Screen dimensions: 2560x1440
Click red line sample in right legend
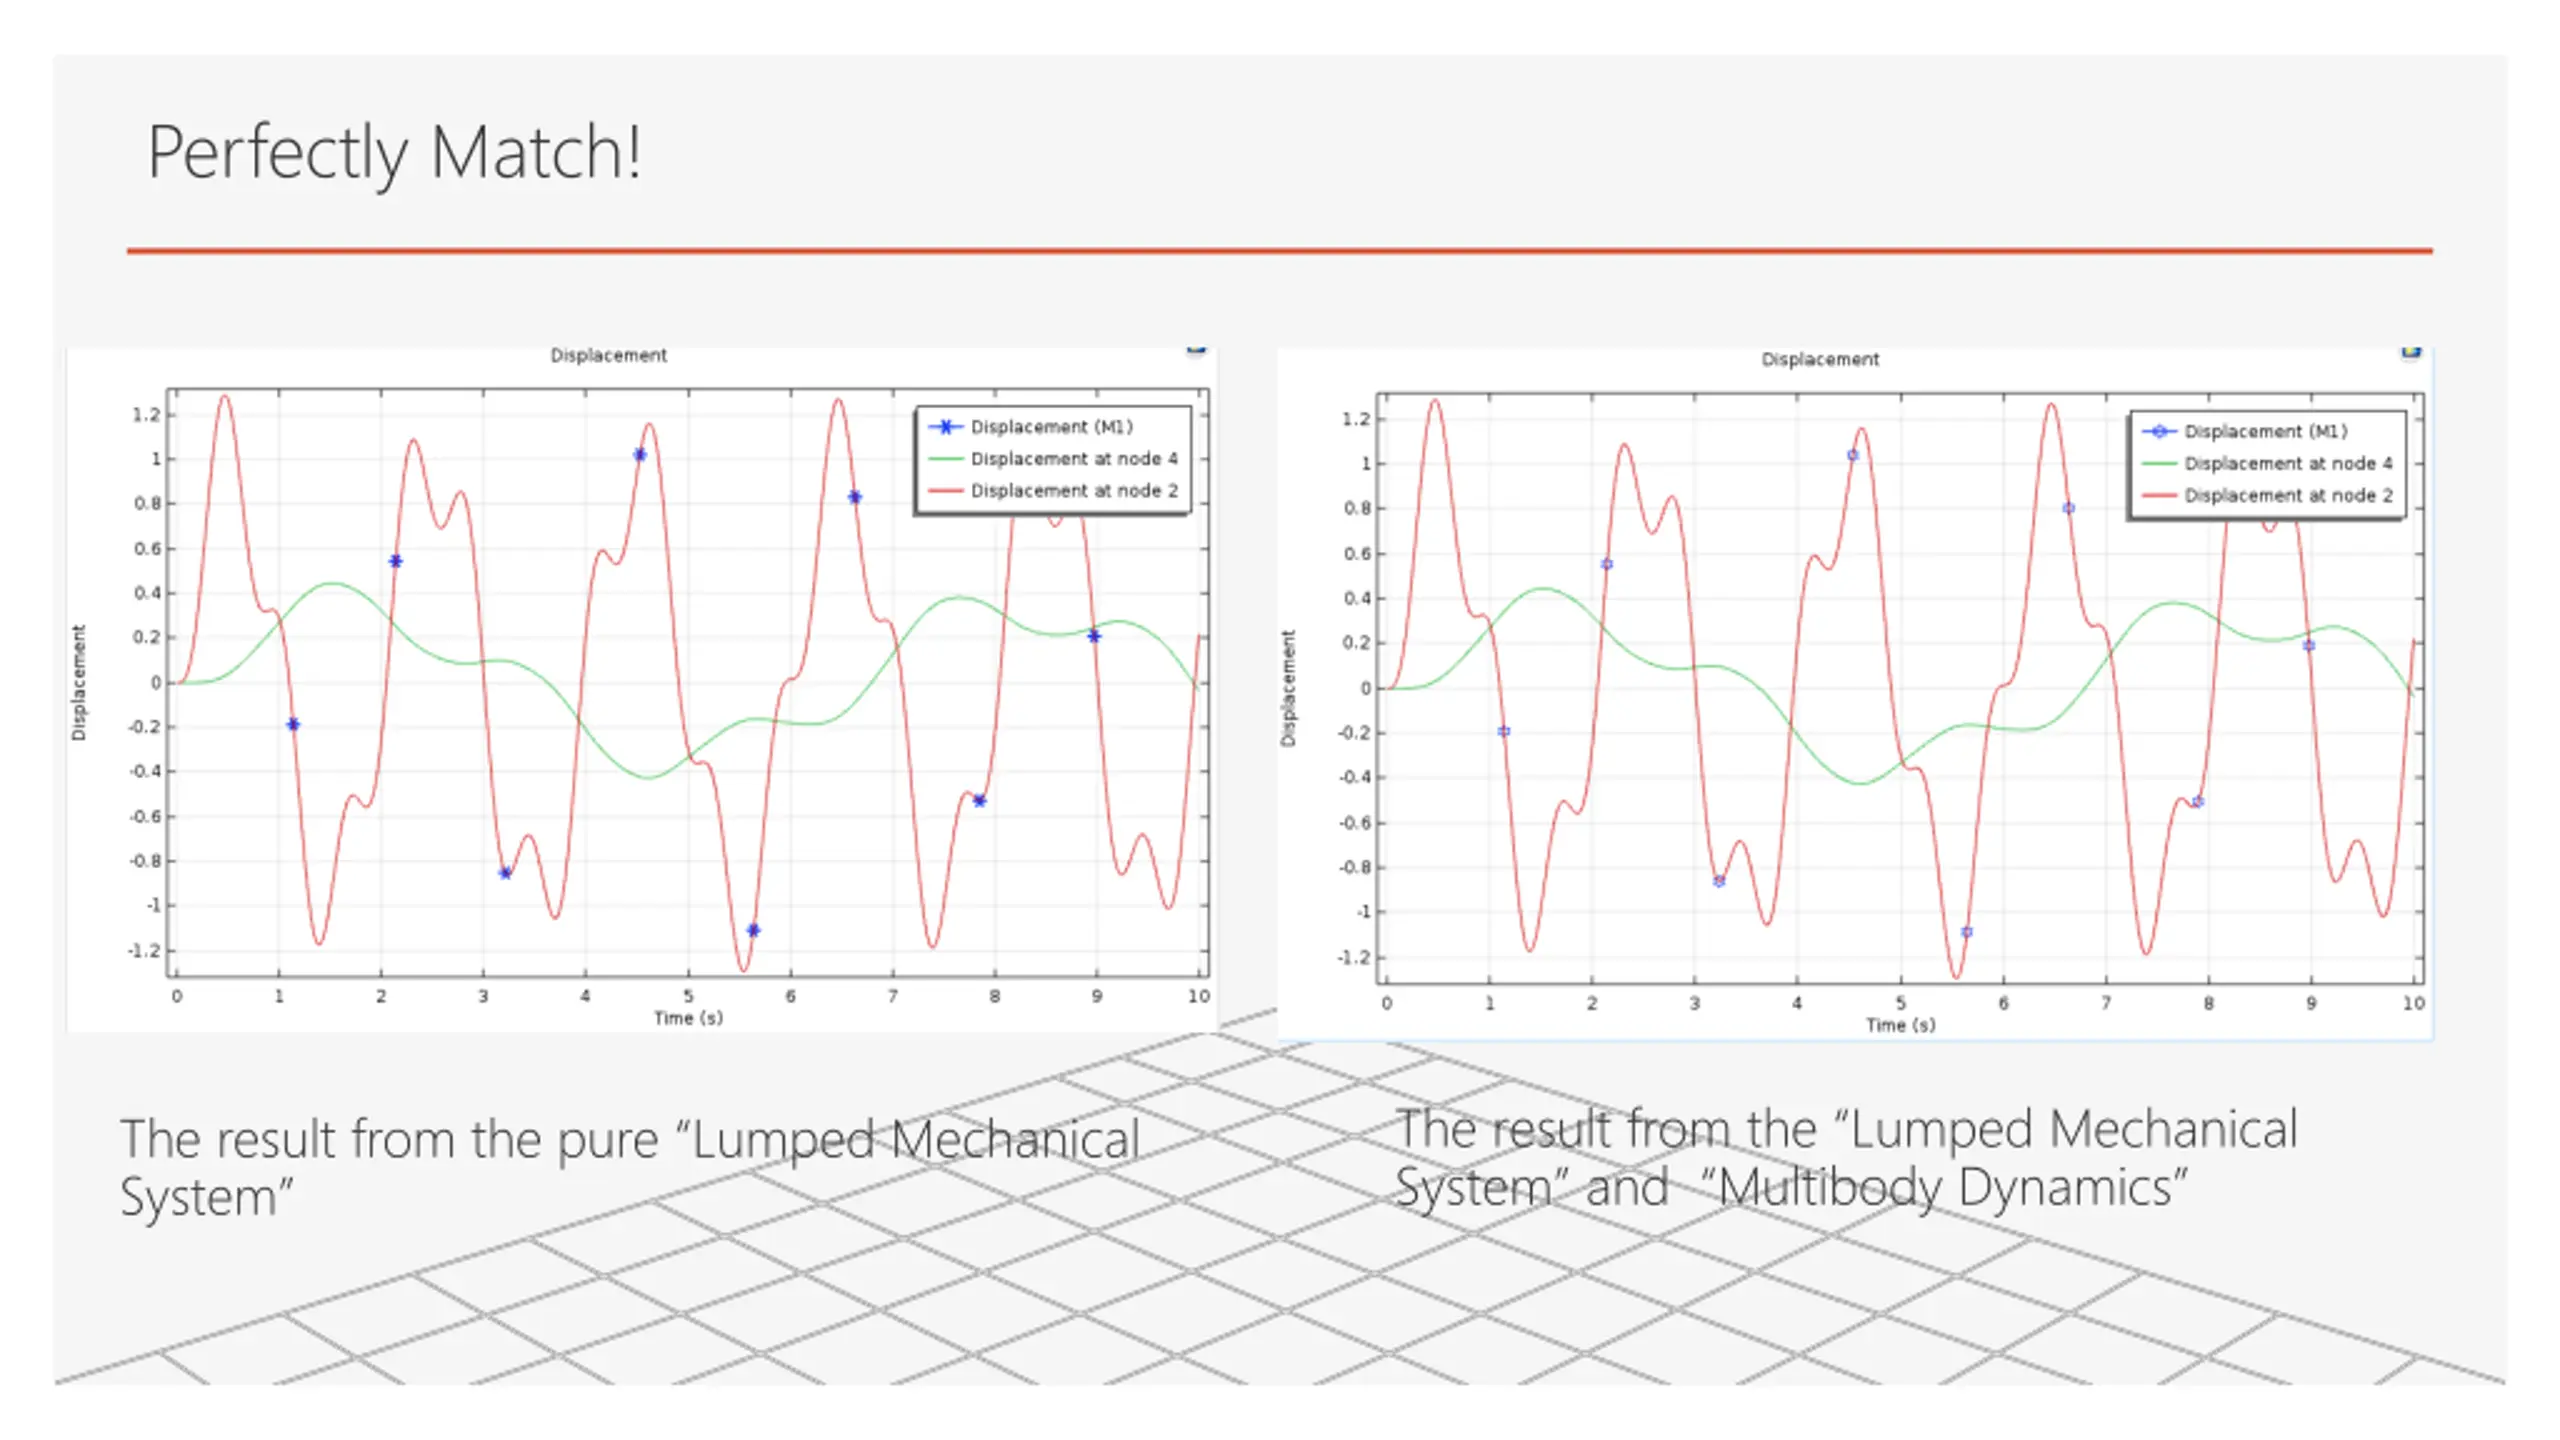point(2159,496)
